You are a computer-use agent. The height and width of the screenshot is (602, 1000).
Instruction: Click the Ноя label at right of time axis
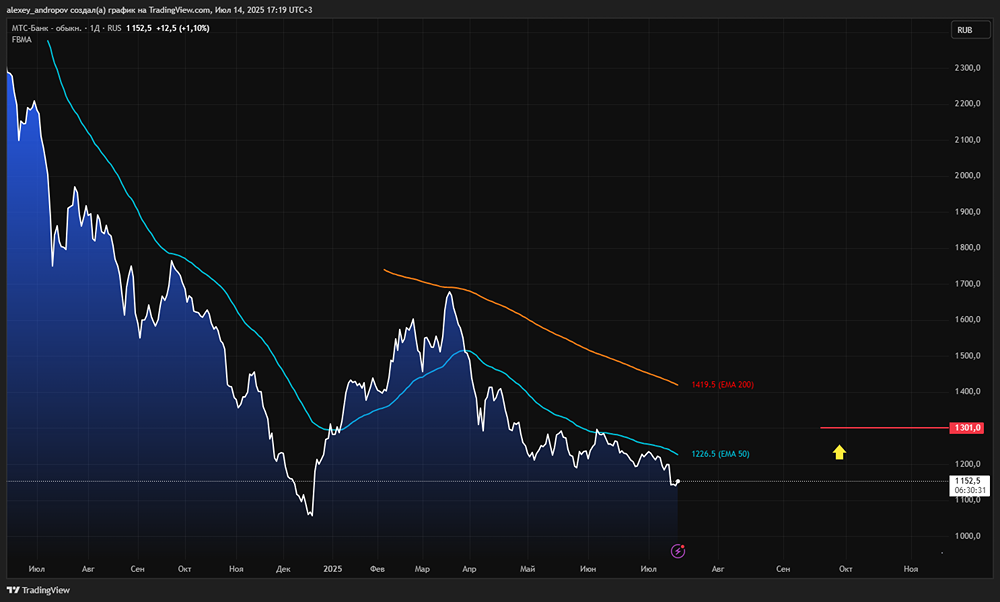pyautogui.click(x=911, y=569)
